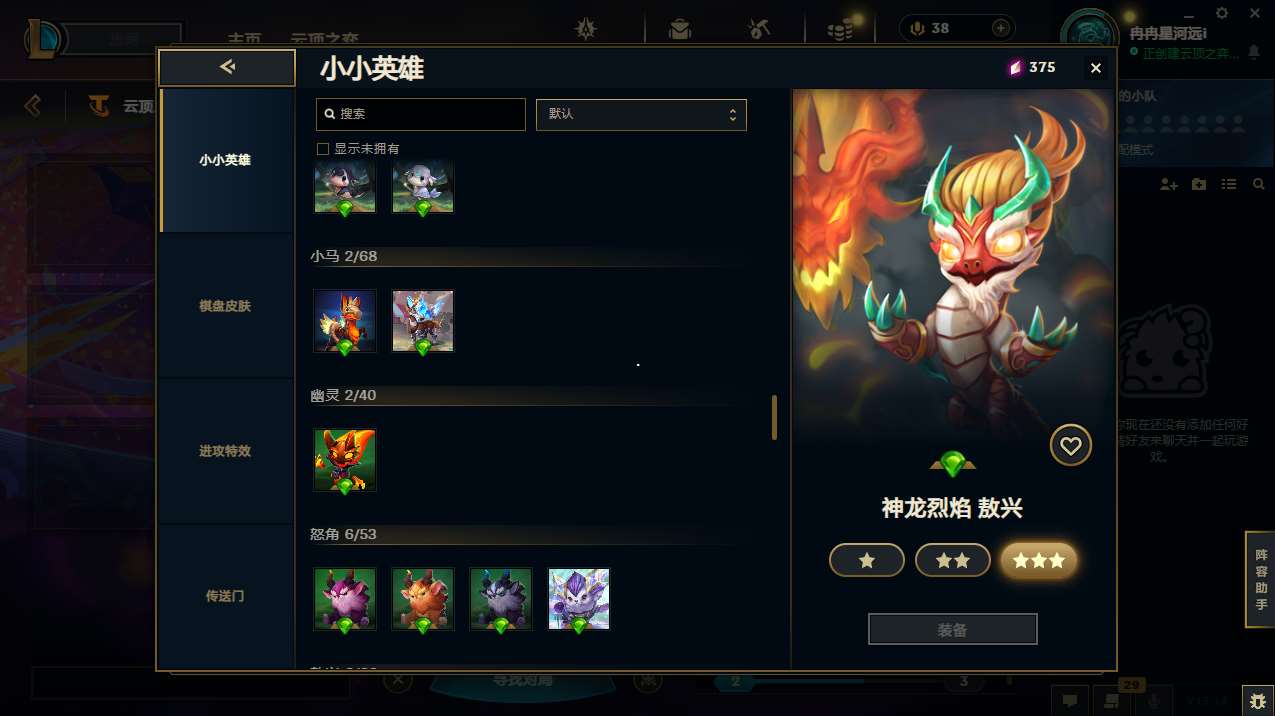Open the bug report icon in the corner
Viewport: 1275px width, 716px height.
coord(1257,701)
